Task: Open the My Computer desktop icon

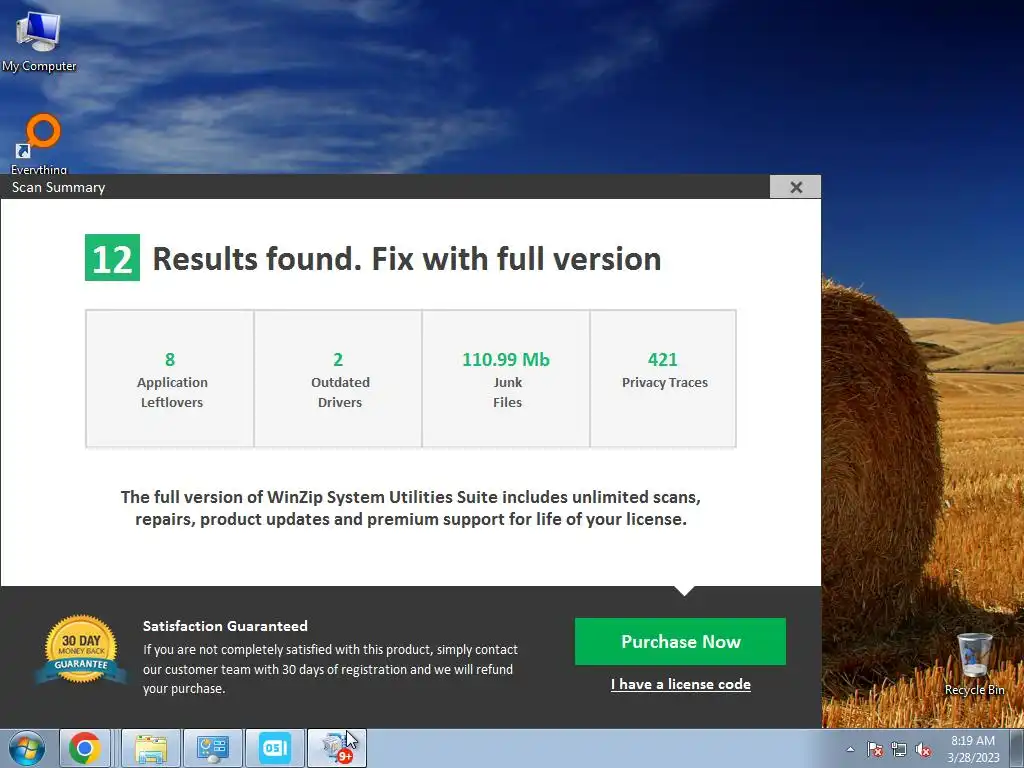Action: coord(39,40)
